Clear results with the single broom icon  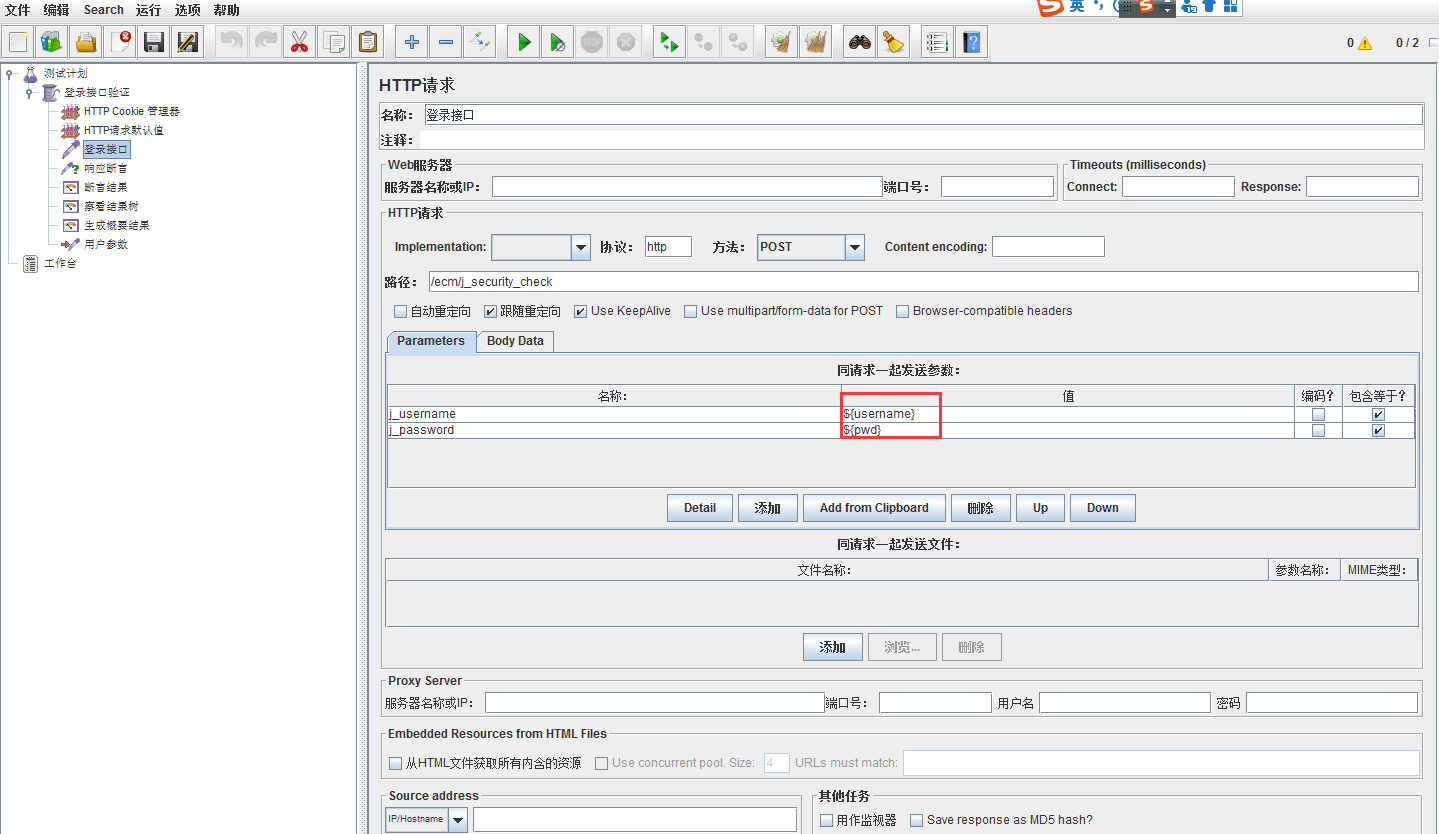[782, 42]
